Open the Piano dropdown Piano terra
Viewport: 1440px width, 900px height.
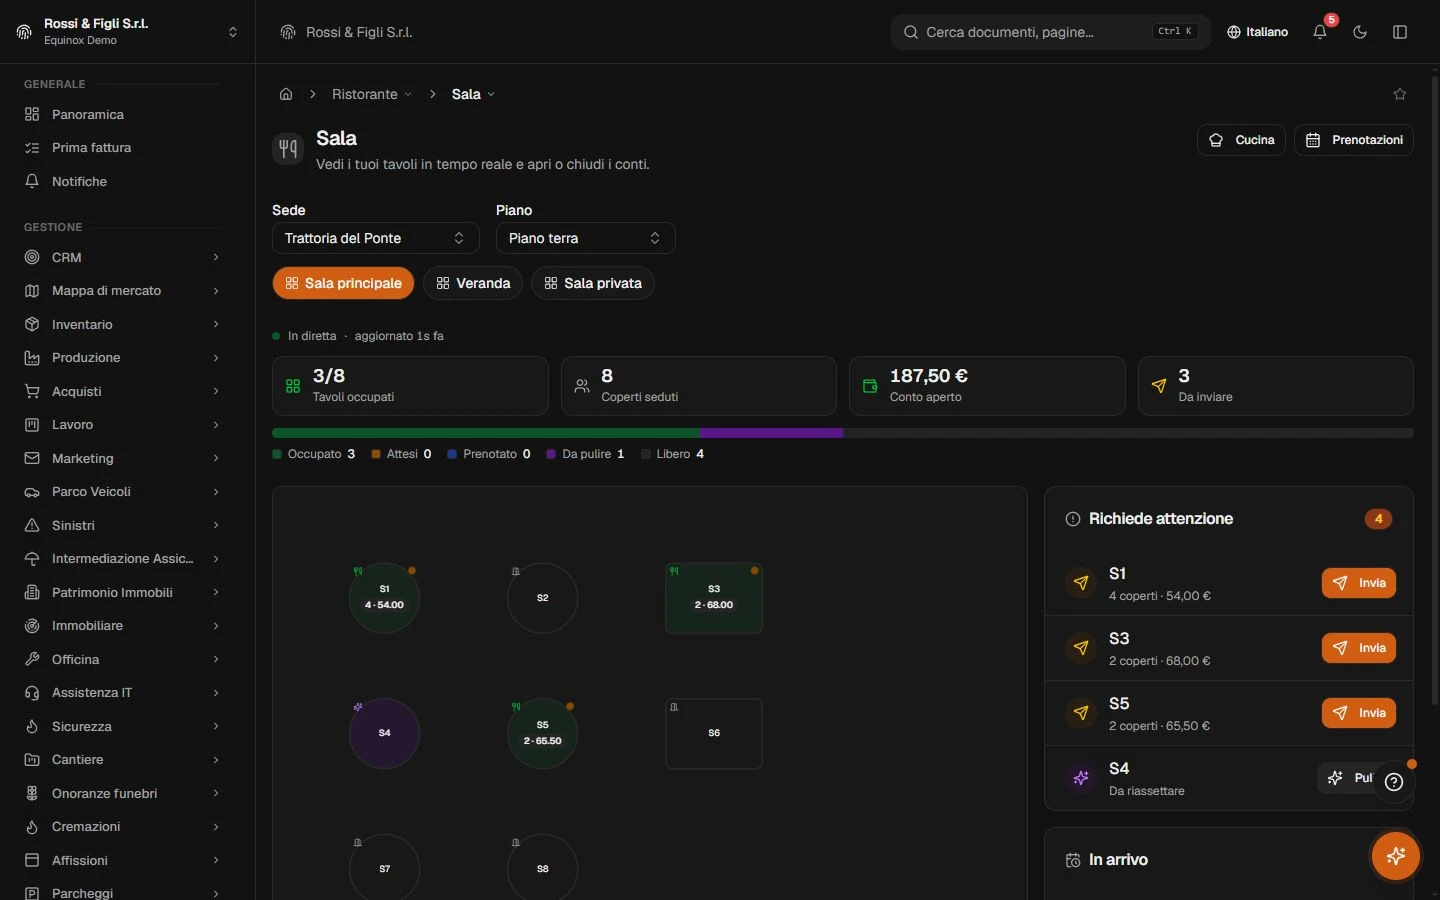coord(586,238)
